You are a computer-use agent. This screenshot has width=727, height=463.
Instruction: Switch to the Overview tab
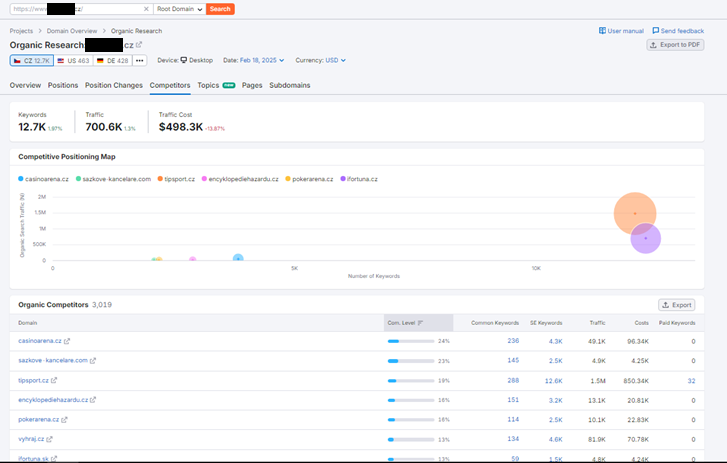(x=25, y=85)
